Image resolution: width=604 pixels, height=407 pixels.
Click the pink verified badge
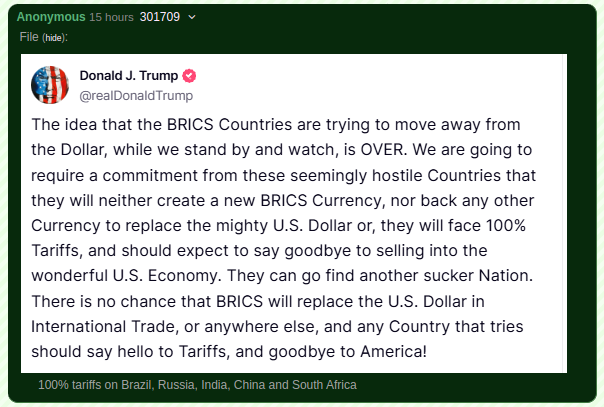point(189,76)
